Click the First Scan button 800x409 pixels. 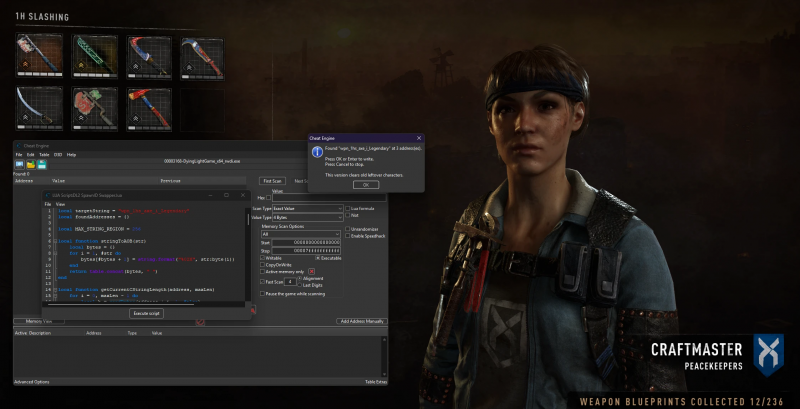click(272, 181)
